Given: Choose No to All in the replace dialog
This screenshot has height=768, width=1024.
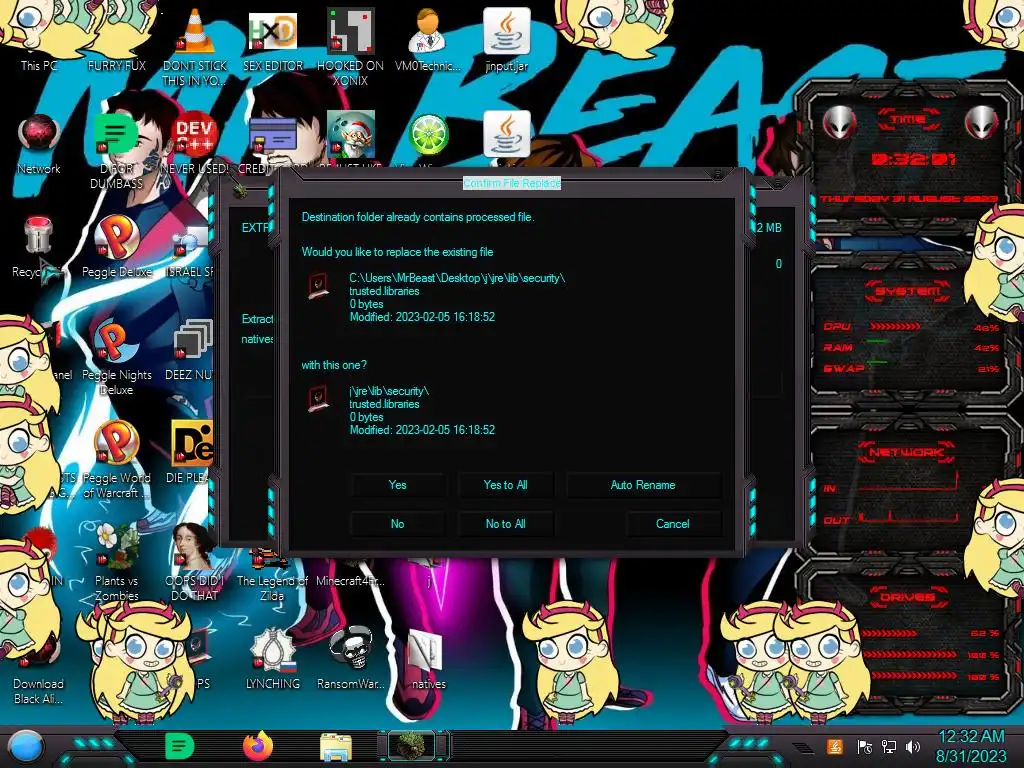Looking at the screenshot, I should (505, 524).
